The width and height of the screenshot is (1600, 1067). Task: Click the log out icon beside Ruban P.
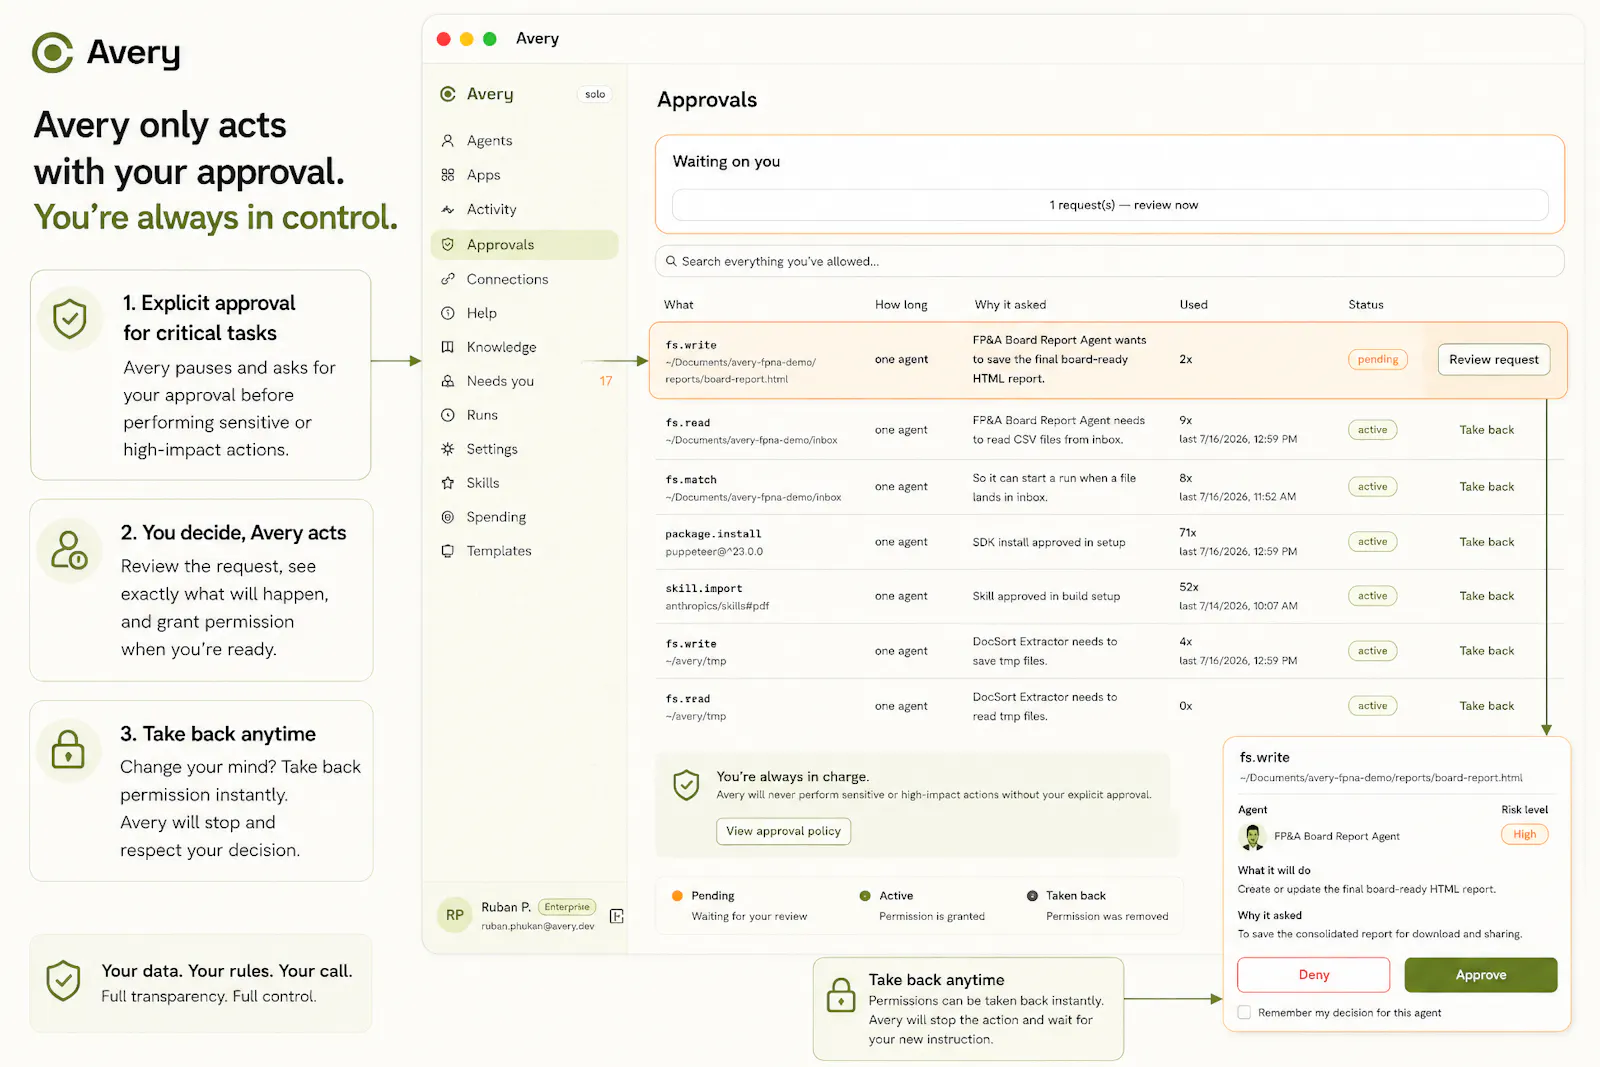coord(617,916)
